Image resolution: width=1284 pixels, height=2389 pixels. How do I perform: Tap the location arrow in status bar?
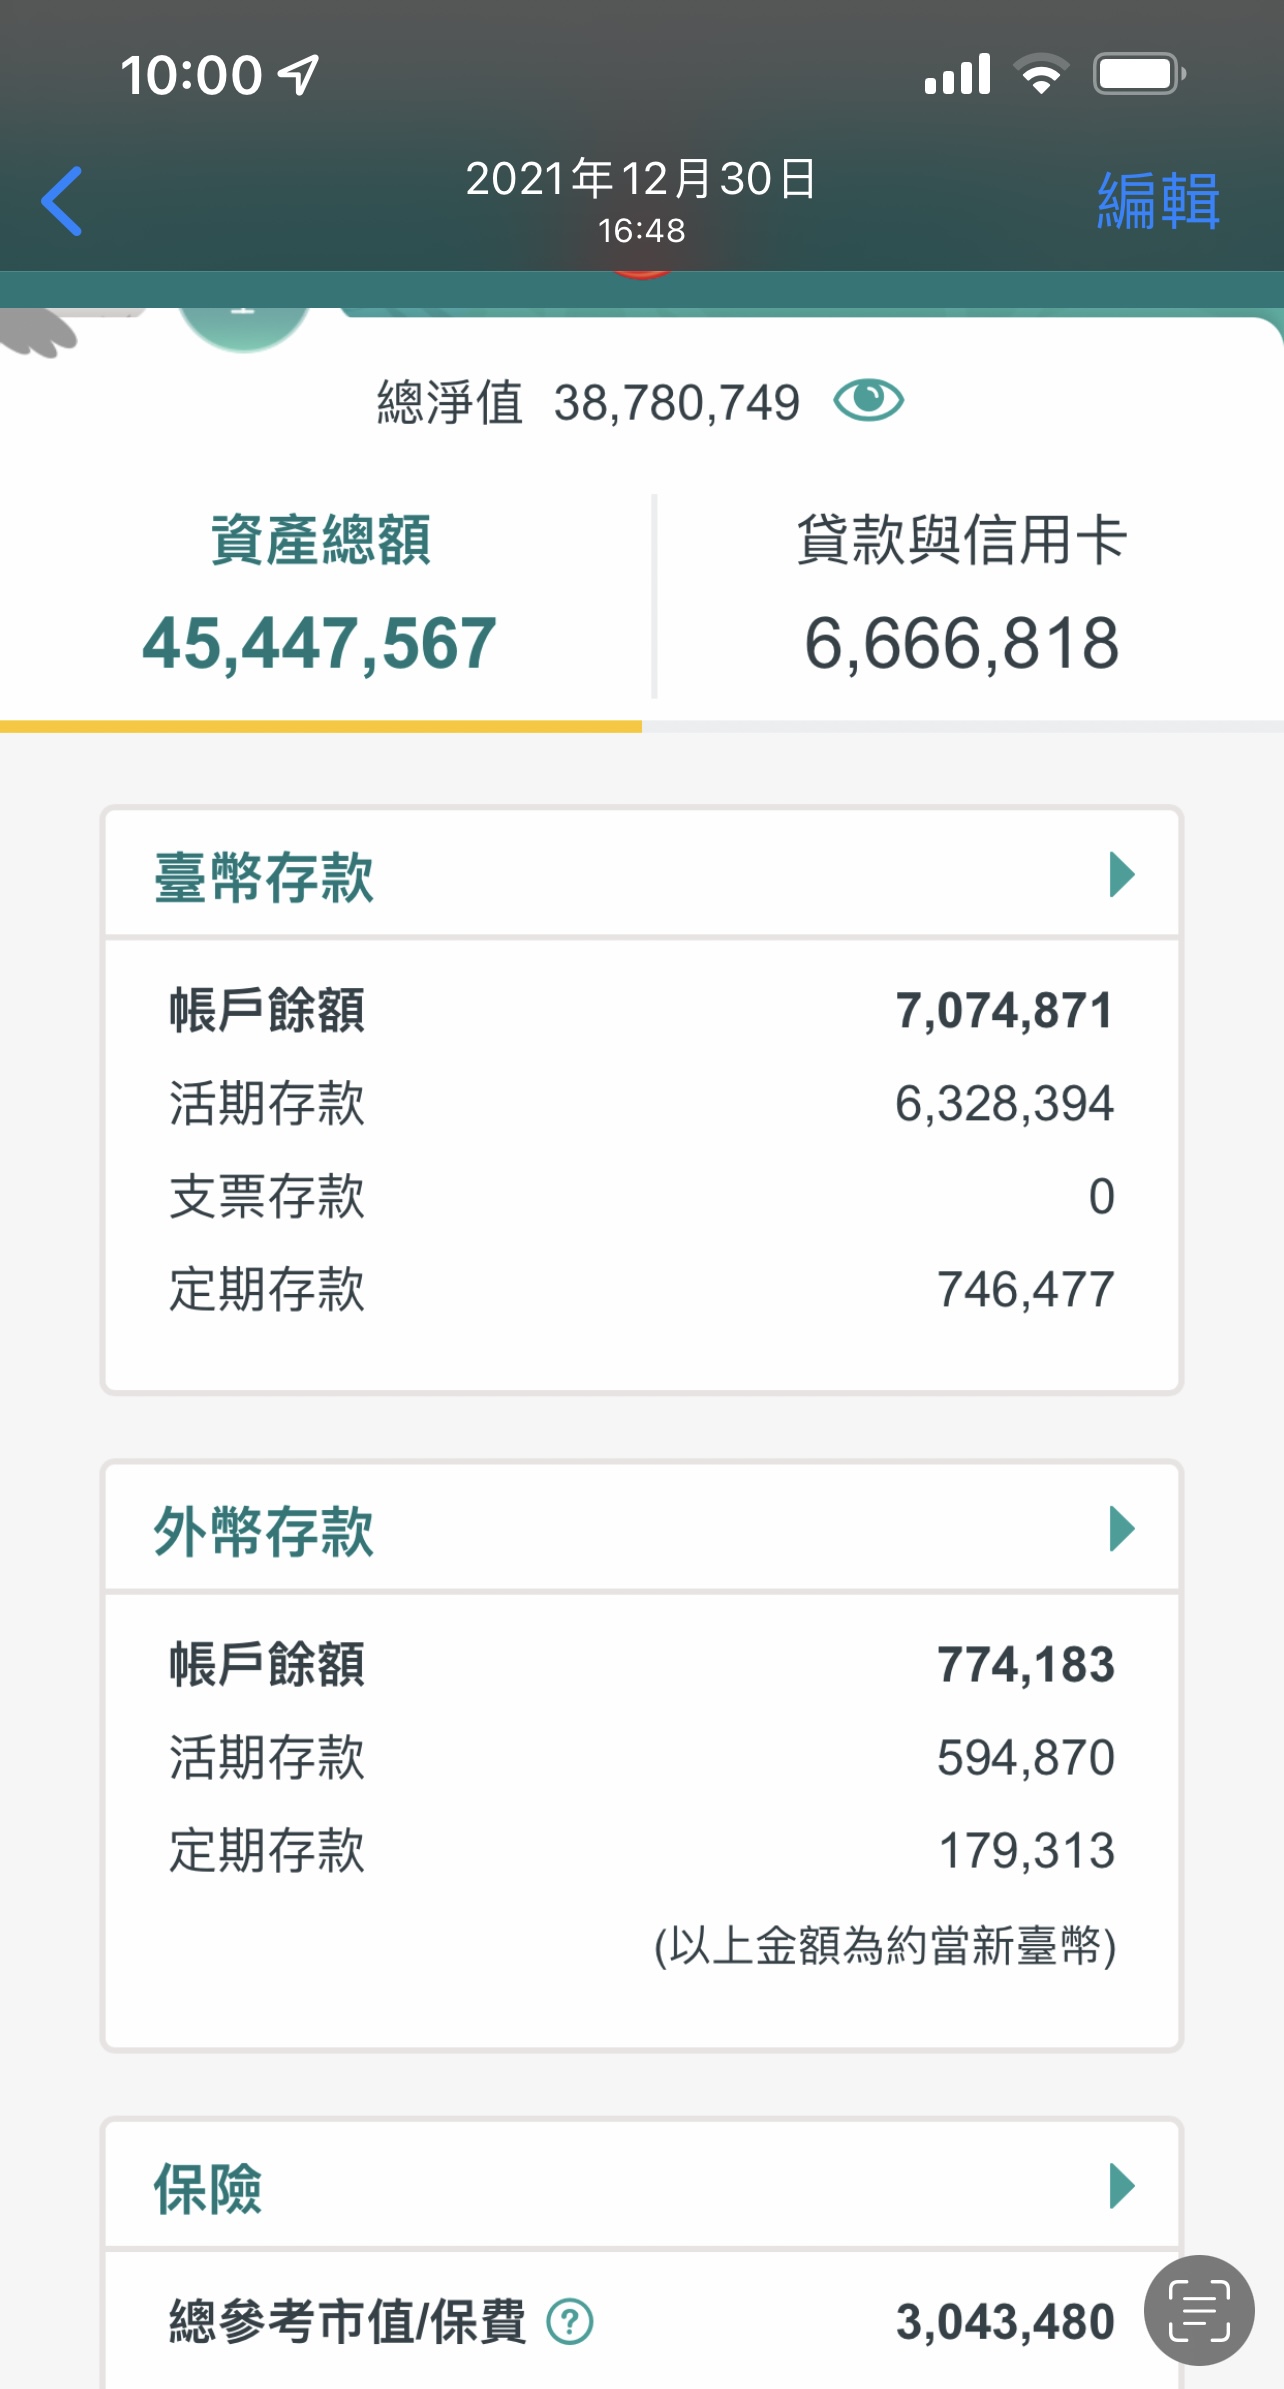coord(298,75)
